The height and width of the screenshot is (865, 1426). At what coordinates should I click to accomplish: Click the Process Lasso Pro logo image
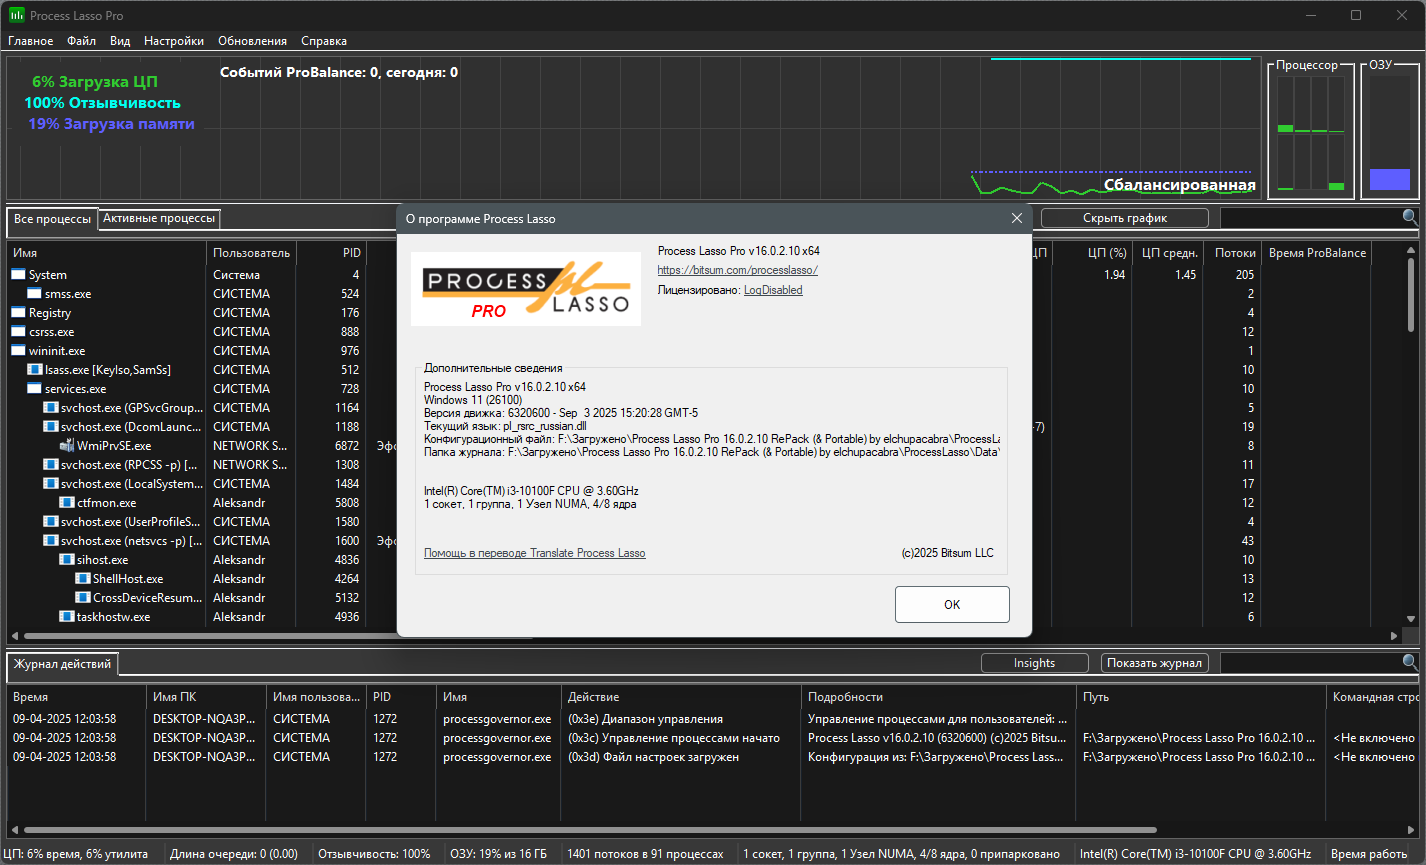(526, 288)
